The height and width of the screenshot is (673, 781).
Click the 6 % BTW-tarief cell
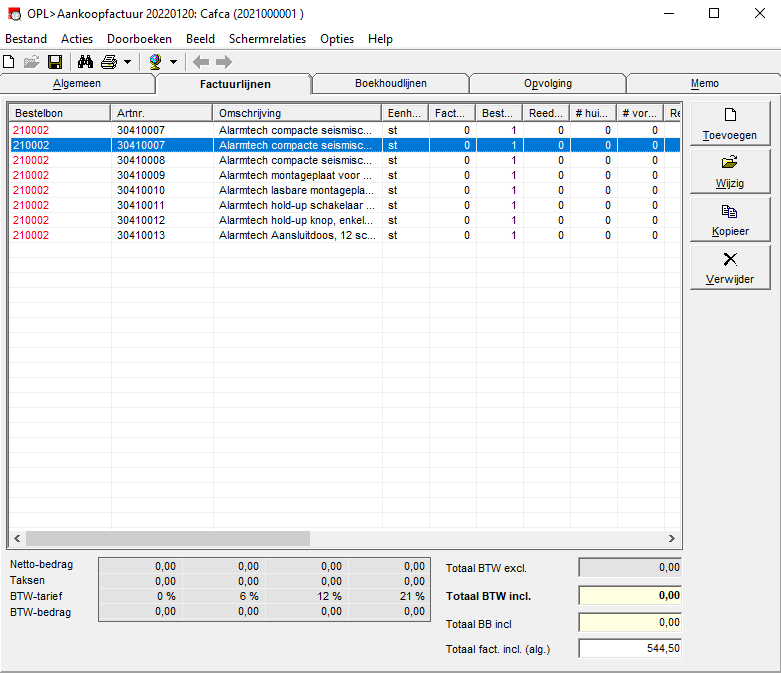(224, 596)
